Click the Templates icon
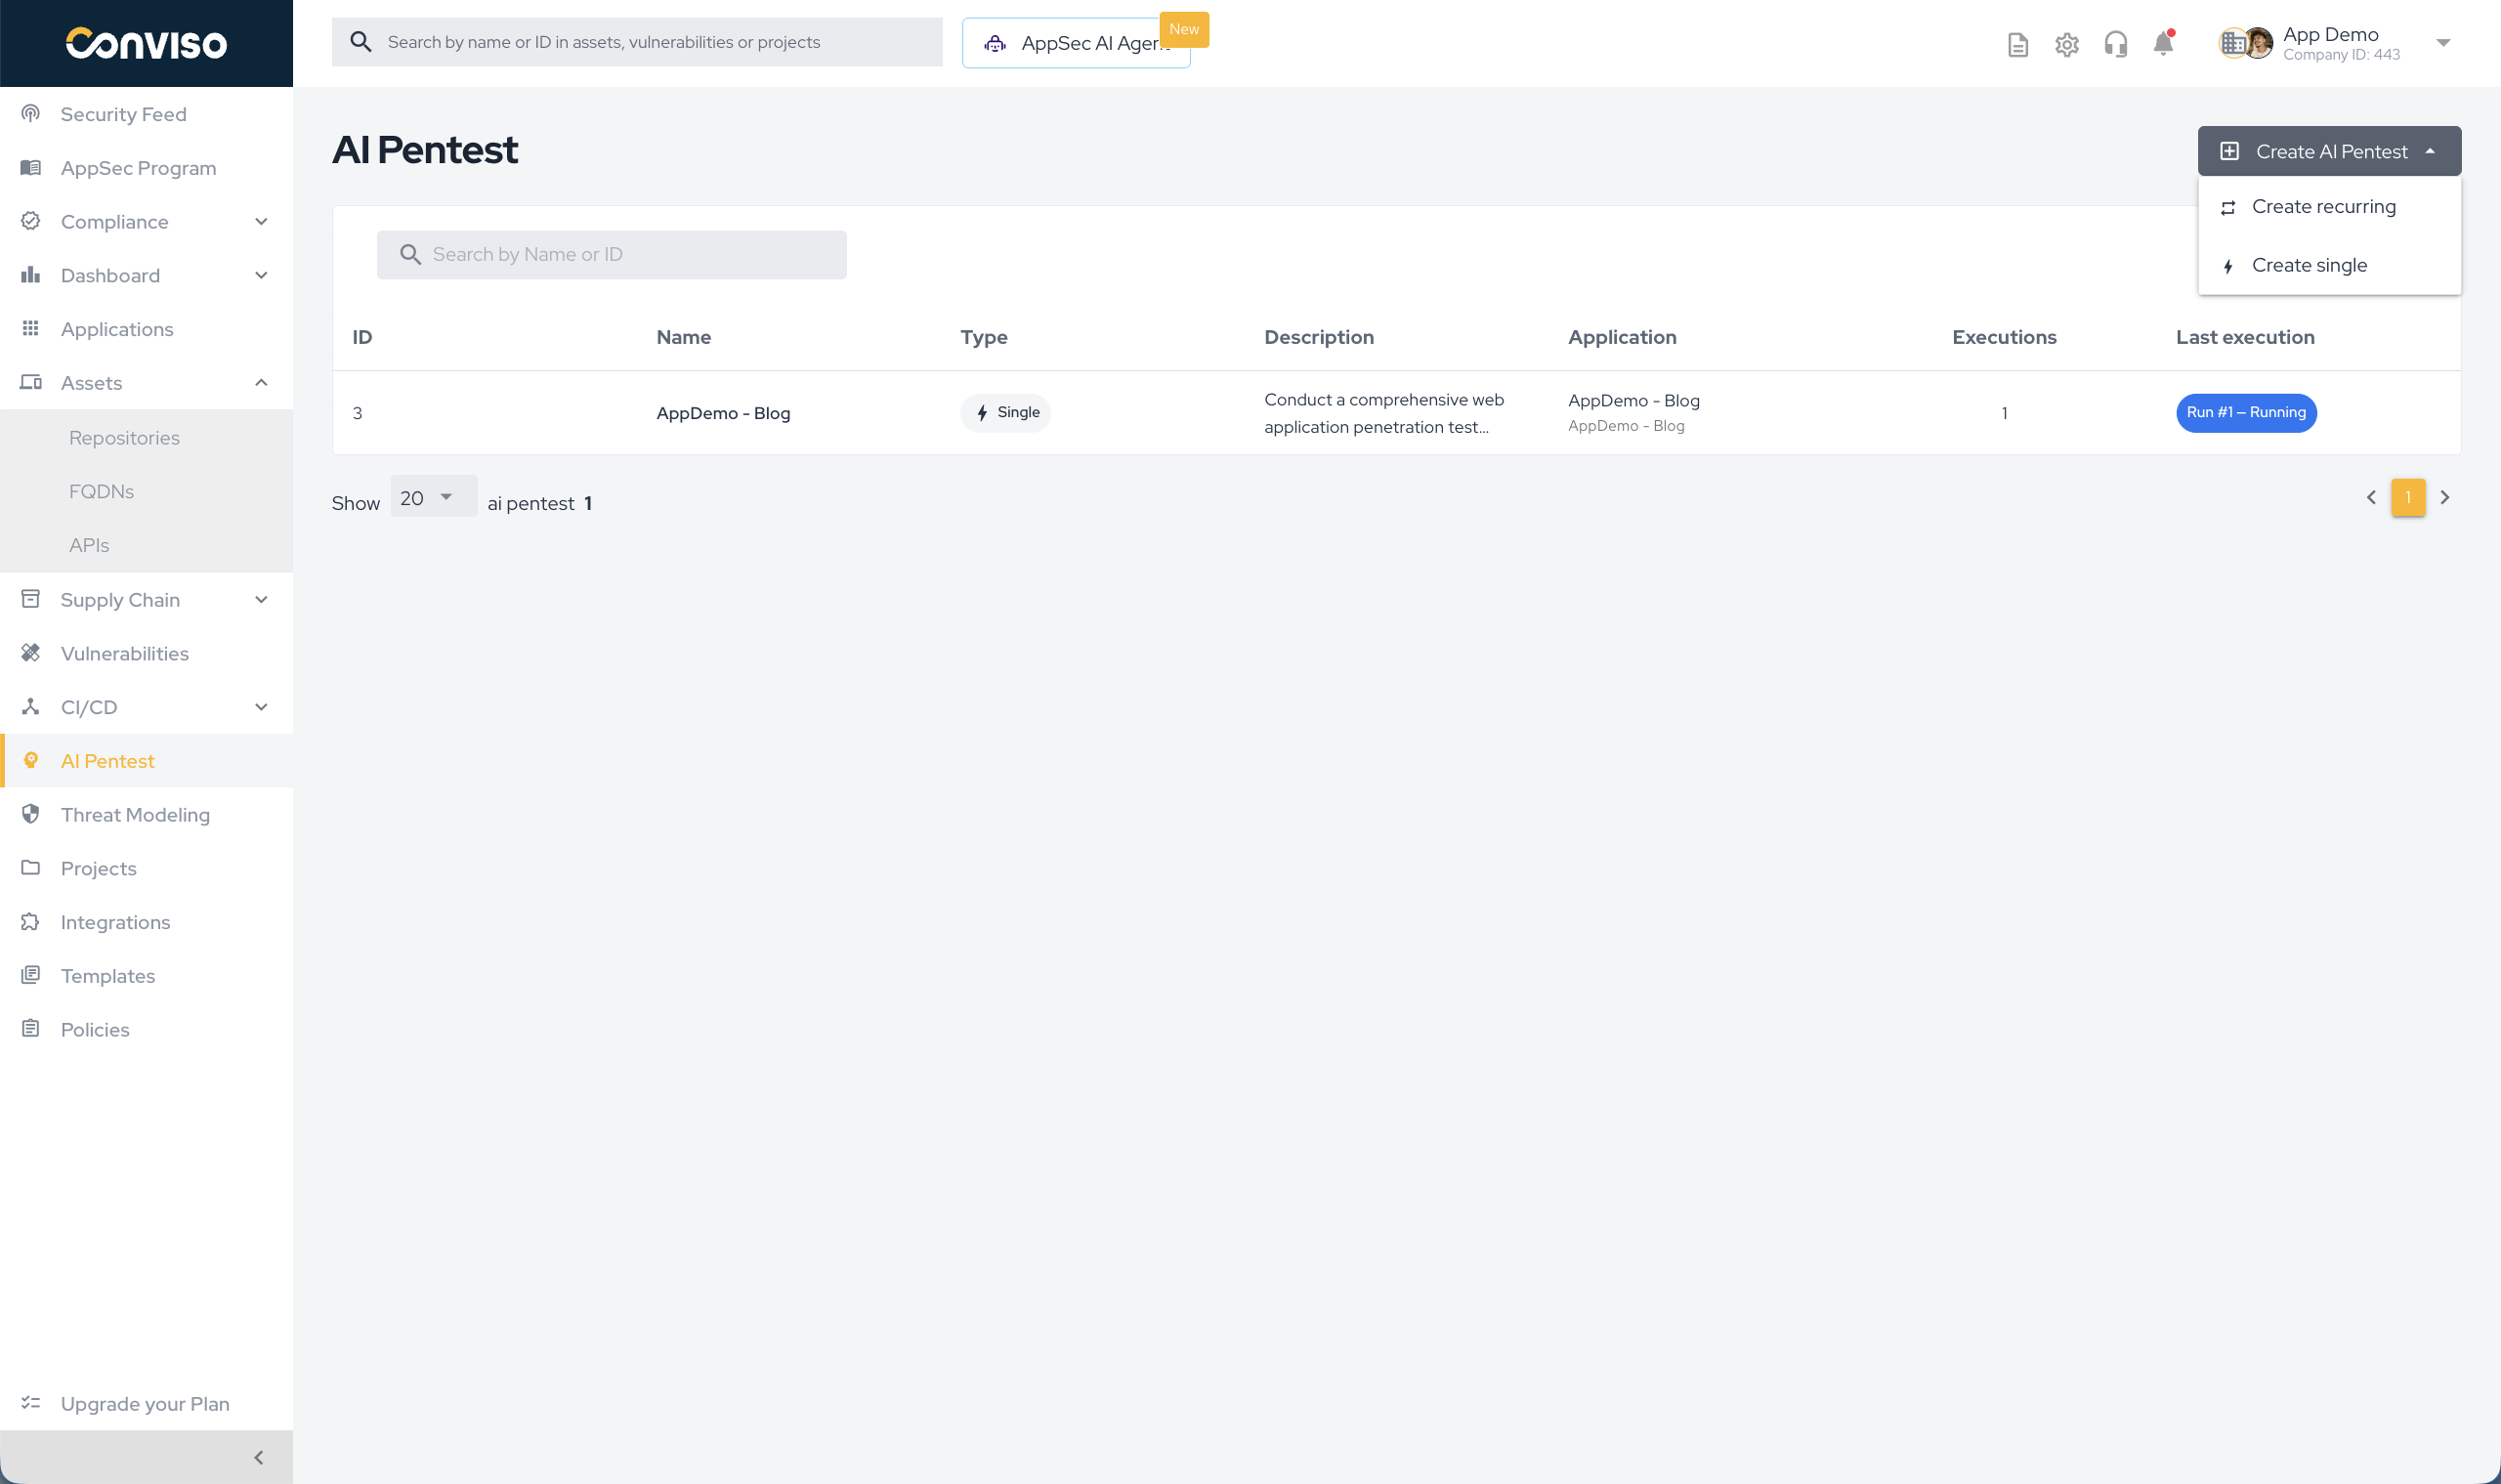The height and width of the screenshot is (1484, 2501). tap(31, 975)
